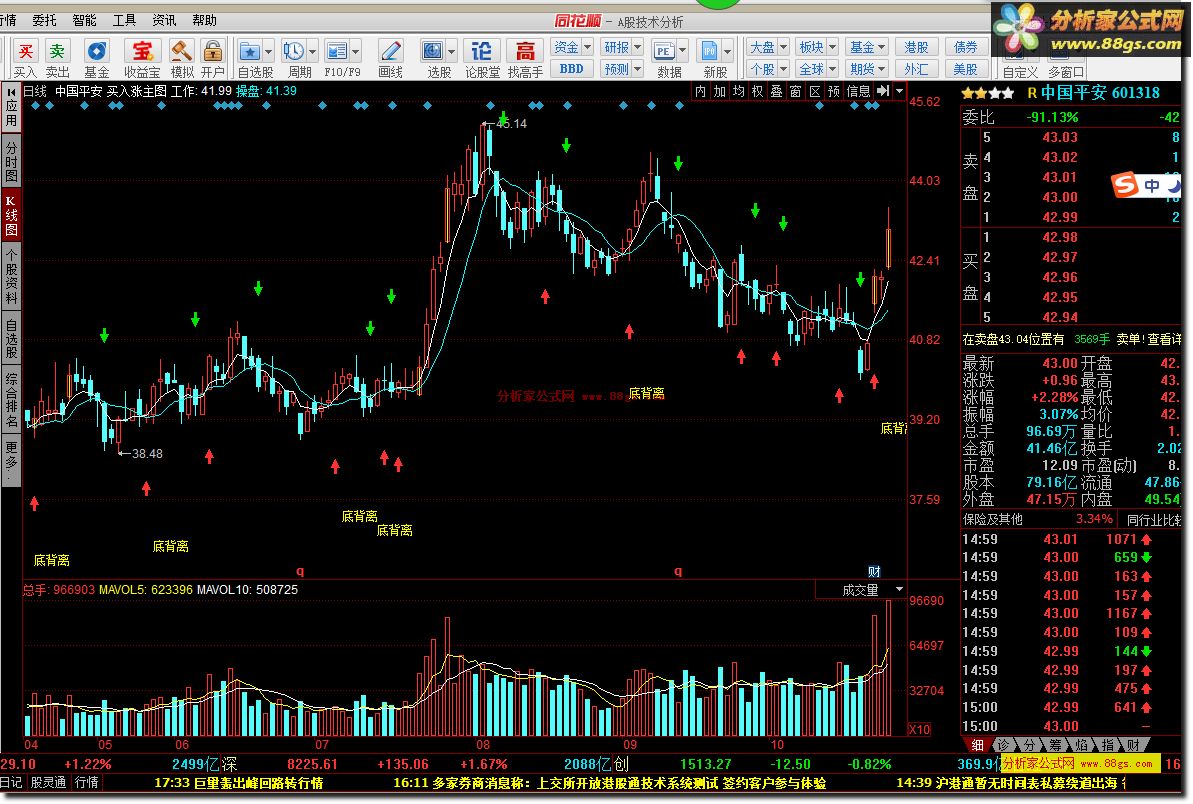Viewport: 1193px width, 804px height.
Task: Open the 收益宝 toolbar icon
Action: pyautogui.click(x=142, y=52)
